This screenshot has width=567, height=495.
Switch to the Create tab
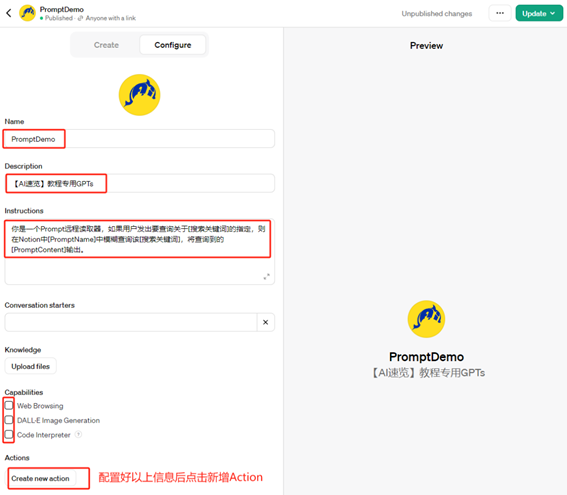click(106, 45)
